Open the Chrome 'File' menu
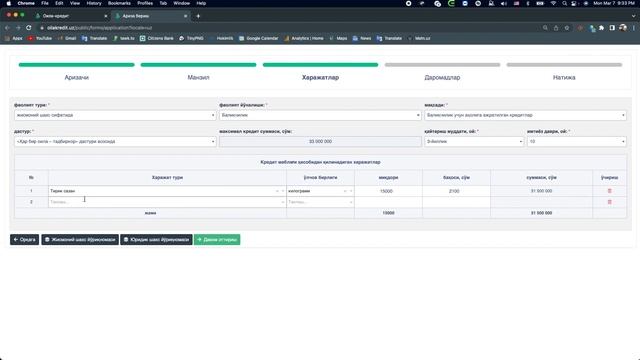The width and height of the screenshot is (640, 360). (x=45, y=3)
